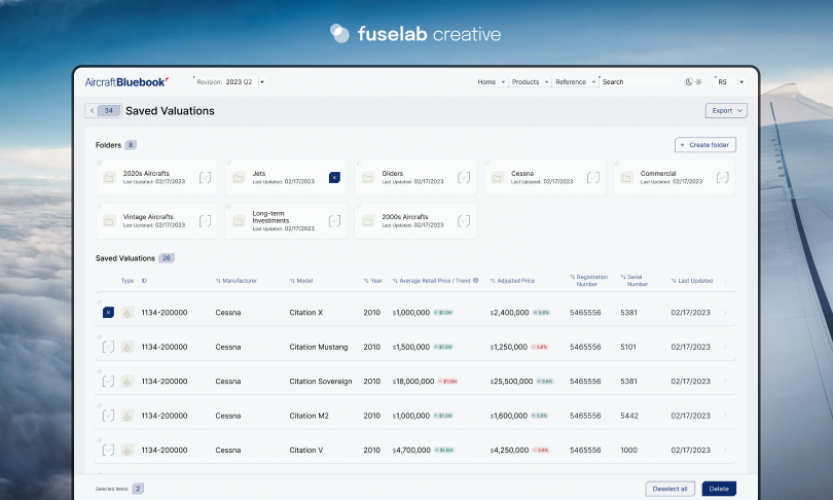Check the Citation V row checkbox
The height and width of the screenshot is (500, 833).
point(108,450)
